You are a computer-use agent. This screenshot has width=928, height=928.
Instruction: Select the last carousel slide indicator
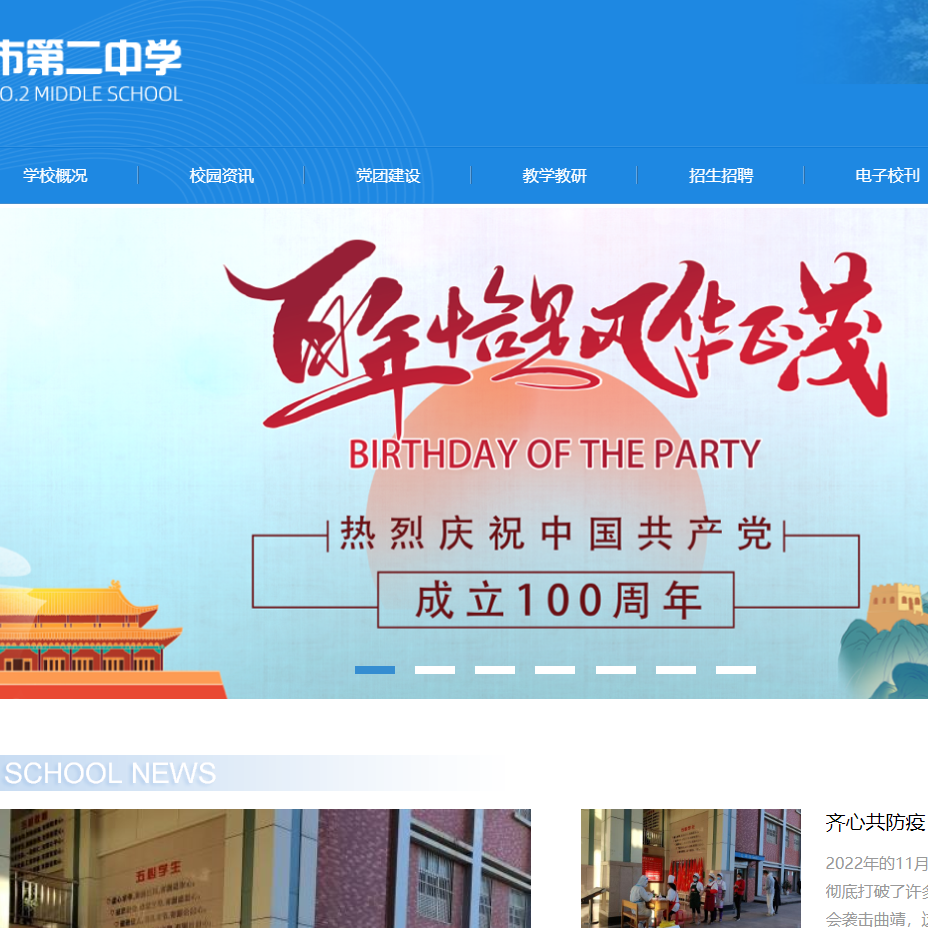736,670
